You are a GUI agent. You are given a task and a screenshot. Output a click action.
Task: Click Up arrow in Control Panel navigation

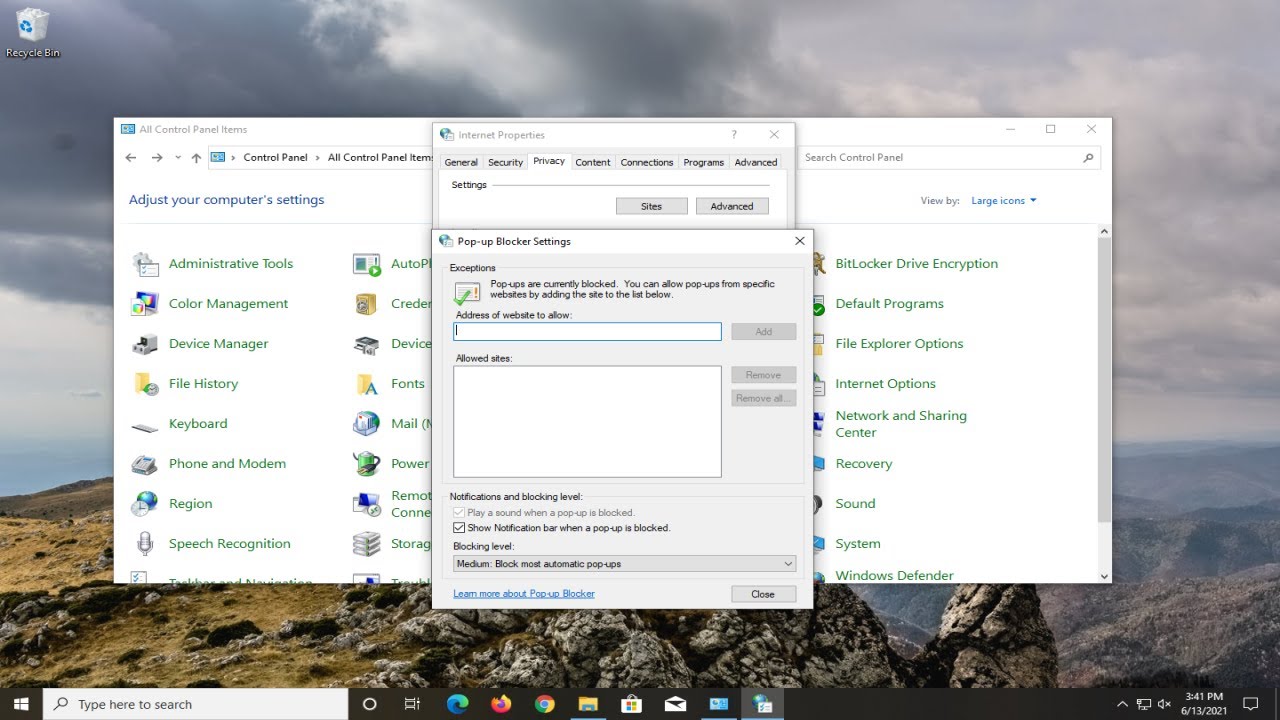coord(196,158)
